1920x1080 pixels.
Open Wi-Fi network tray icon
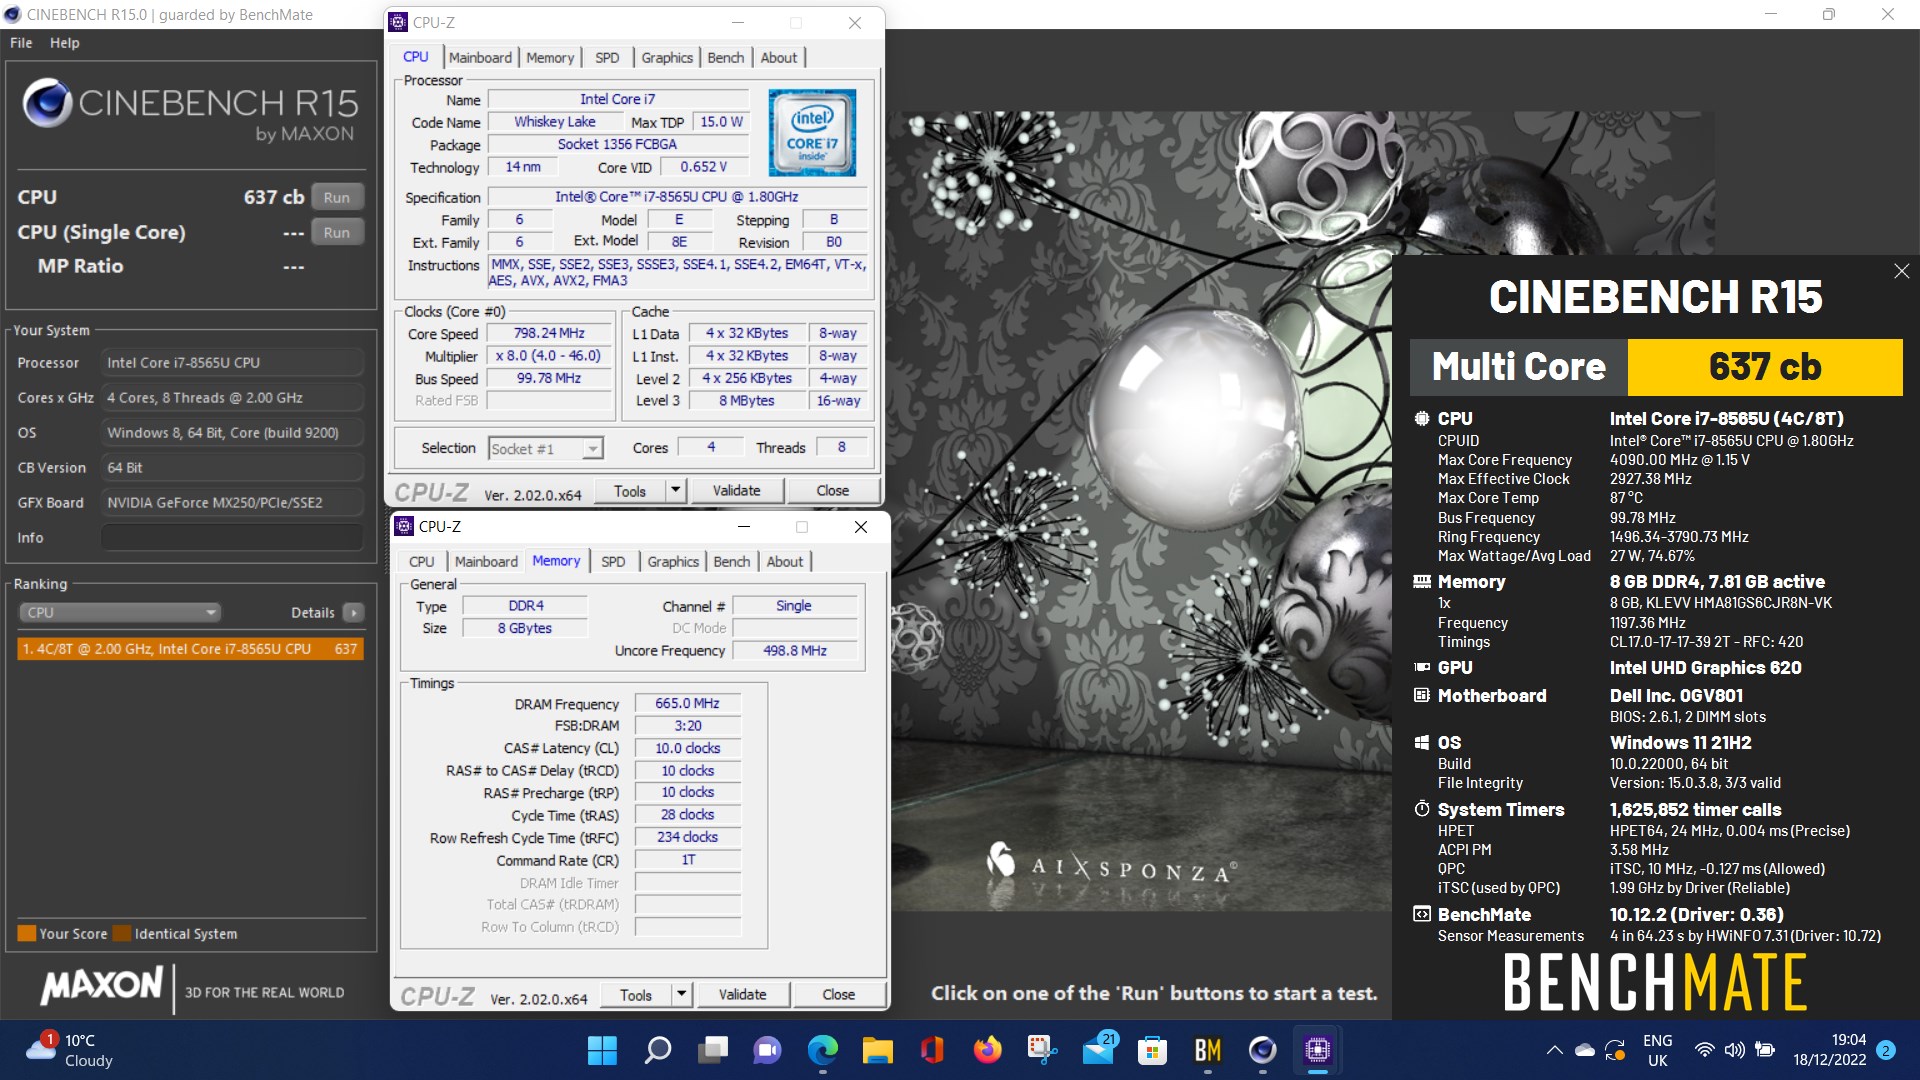click(x=1705, y=1050)
